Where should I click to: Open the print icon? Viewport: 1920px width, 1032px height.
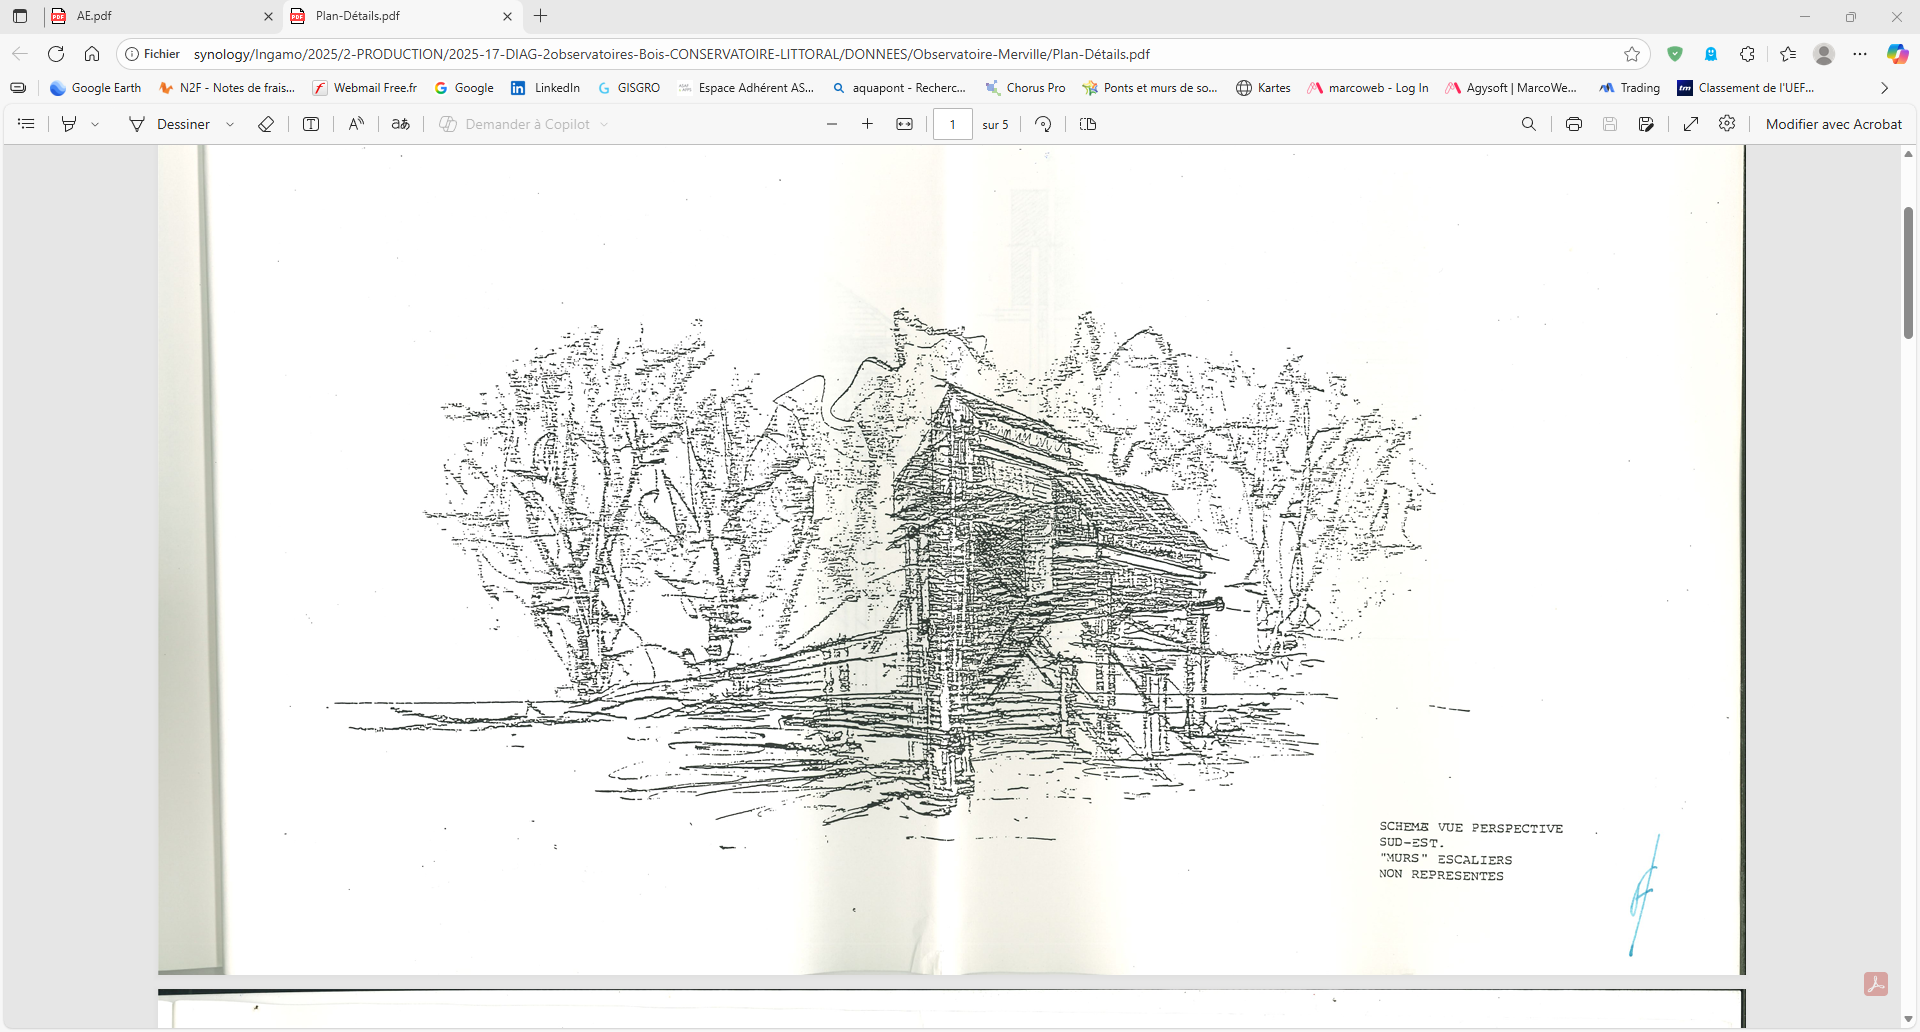coord(1573,124)
